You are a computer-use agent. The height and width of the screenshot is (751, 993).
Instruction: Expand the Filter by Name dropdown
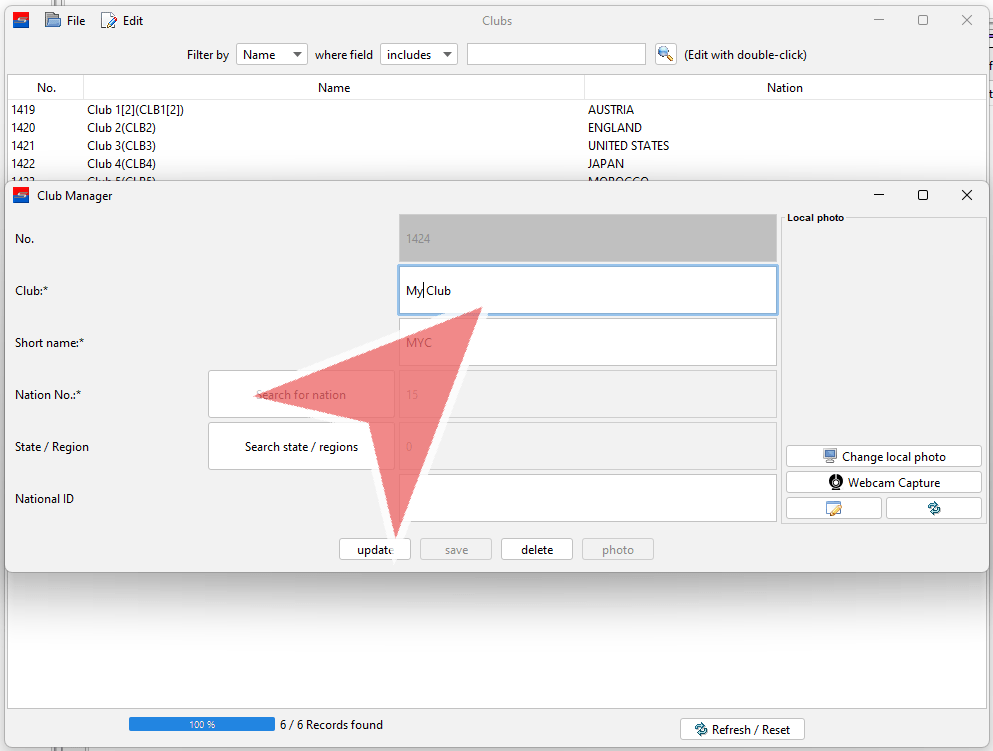[271, 55]
